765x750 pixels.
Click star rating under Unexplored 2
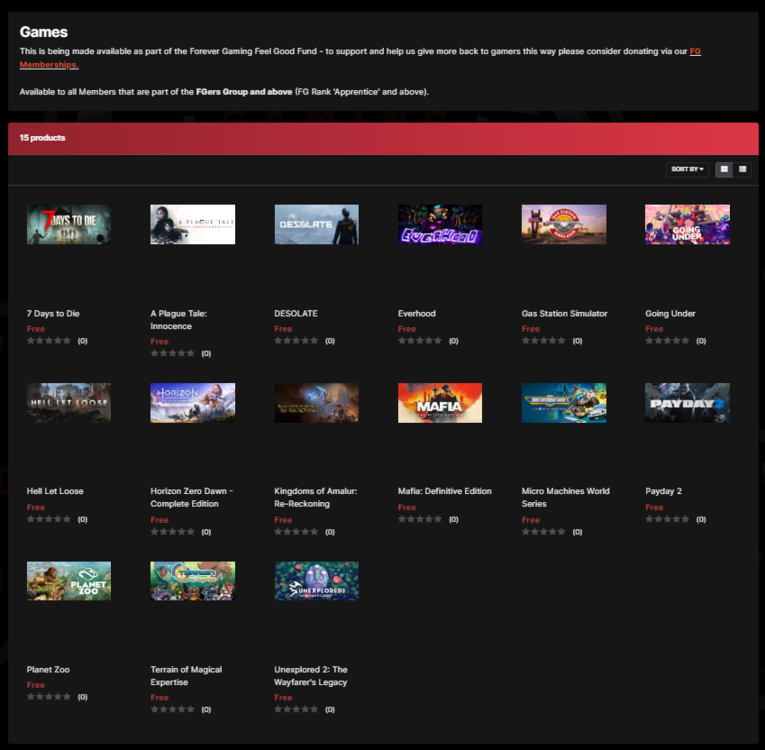pyautogui.click(x=296, y=709)
